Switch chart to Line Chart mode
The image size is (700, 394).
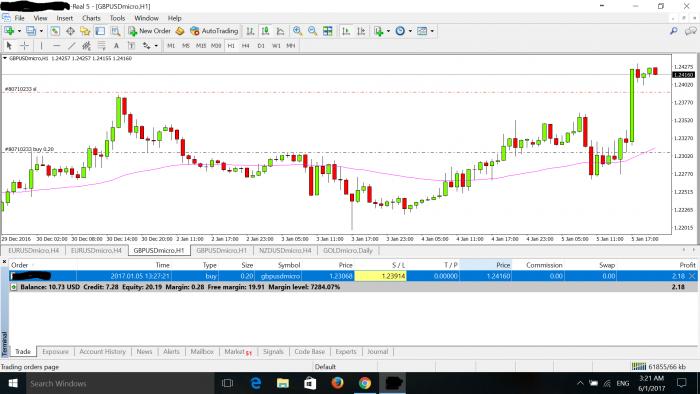(280, 31)
